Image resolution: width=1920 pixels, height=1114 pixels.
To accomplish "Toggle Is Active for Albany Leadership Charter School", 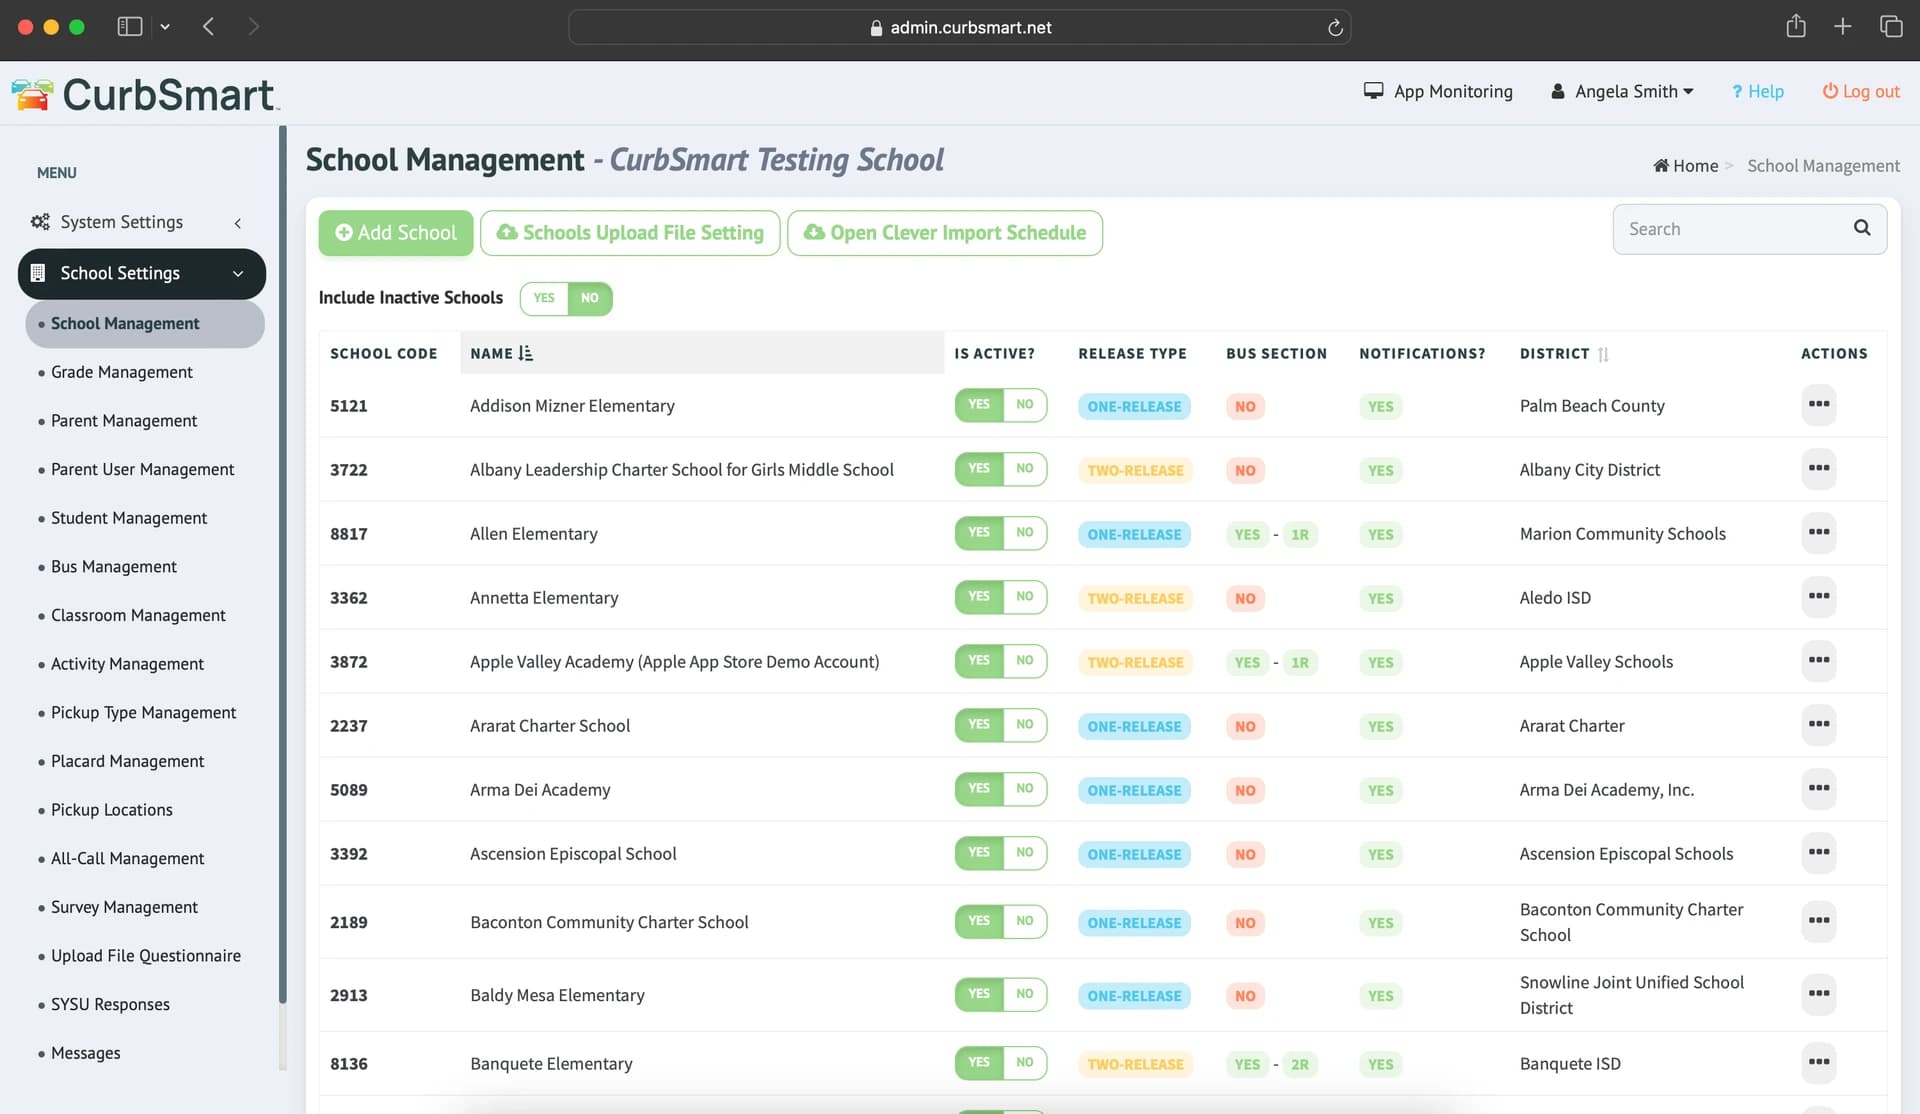I will tap(1000, 469).
